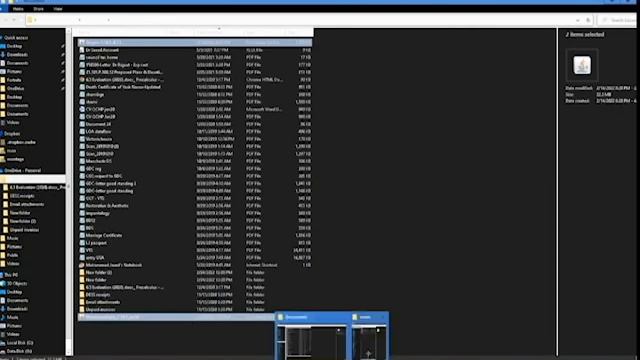Screen dimensions: 640x360
Task: Open 3D Objects under This PC
Action: pyautogui.click(x=17, y=283)
